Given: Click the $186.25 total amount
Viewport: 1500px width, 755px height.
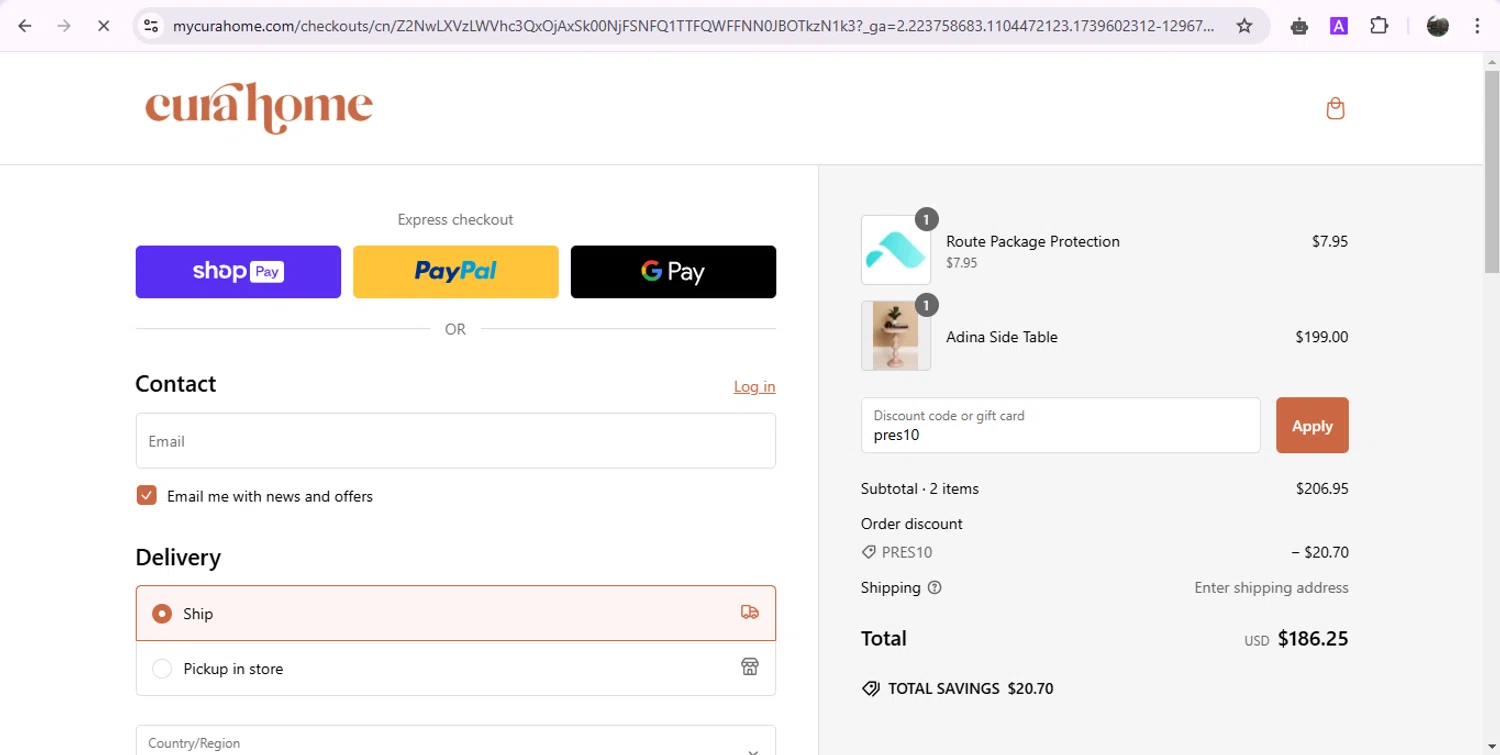Looking at the screenshot, I should point(1313,638).
